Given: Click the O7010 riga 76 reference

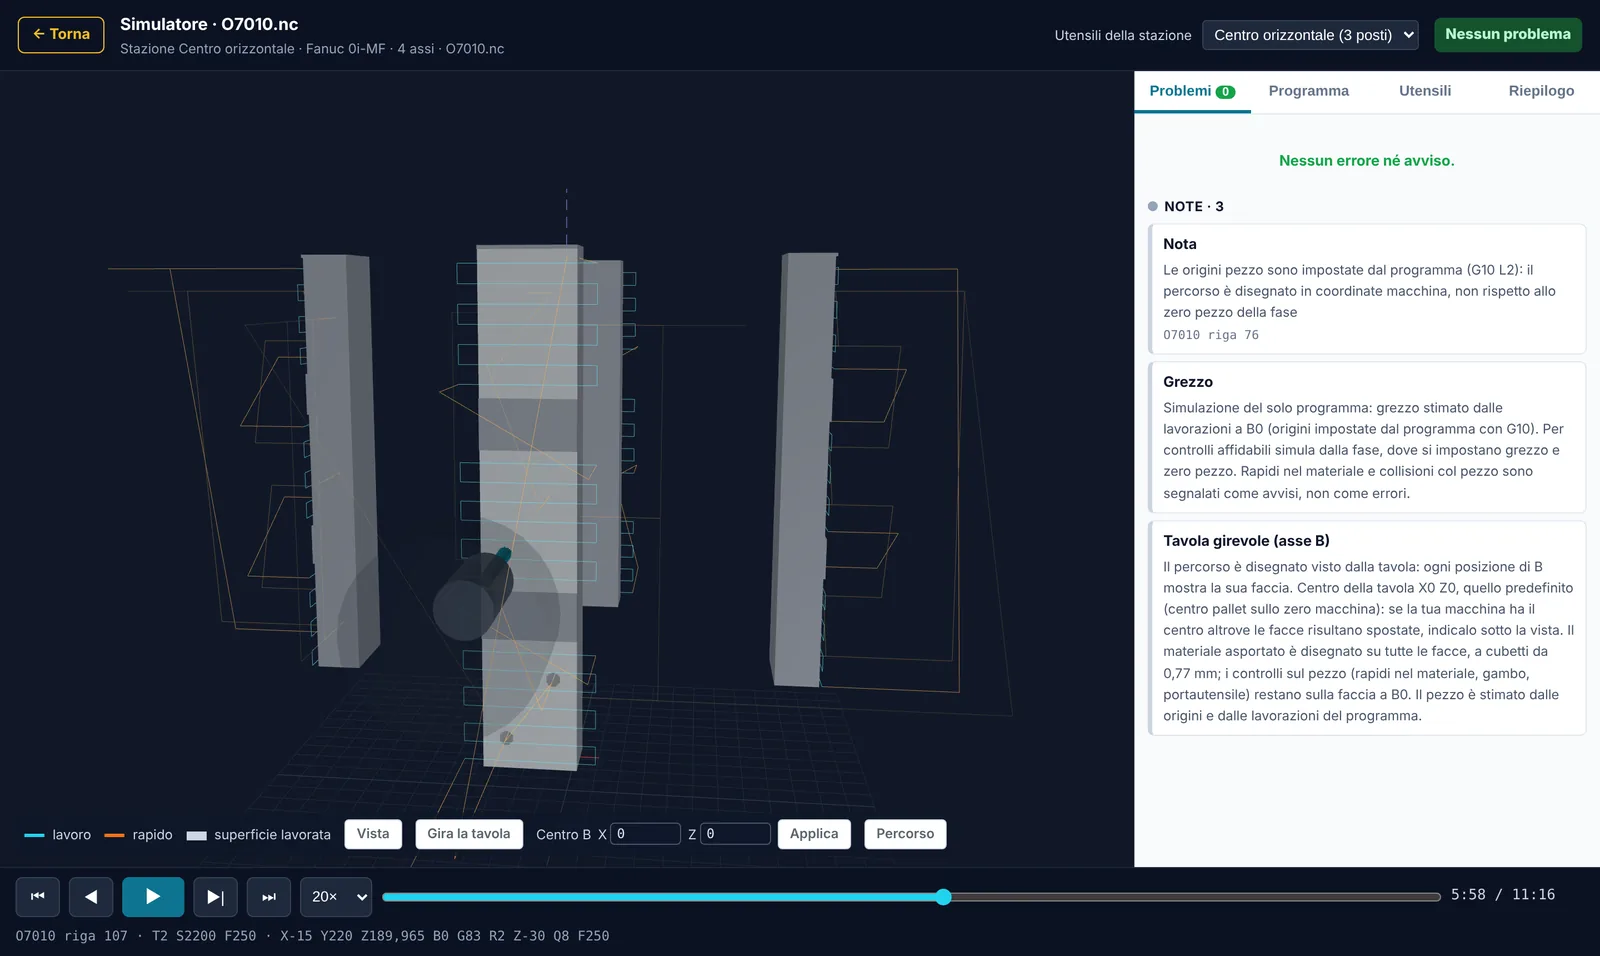Looking at the screenshot, I should pos(1210,335).
